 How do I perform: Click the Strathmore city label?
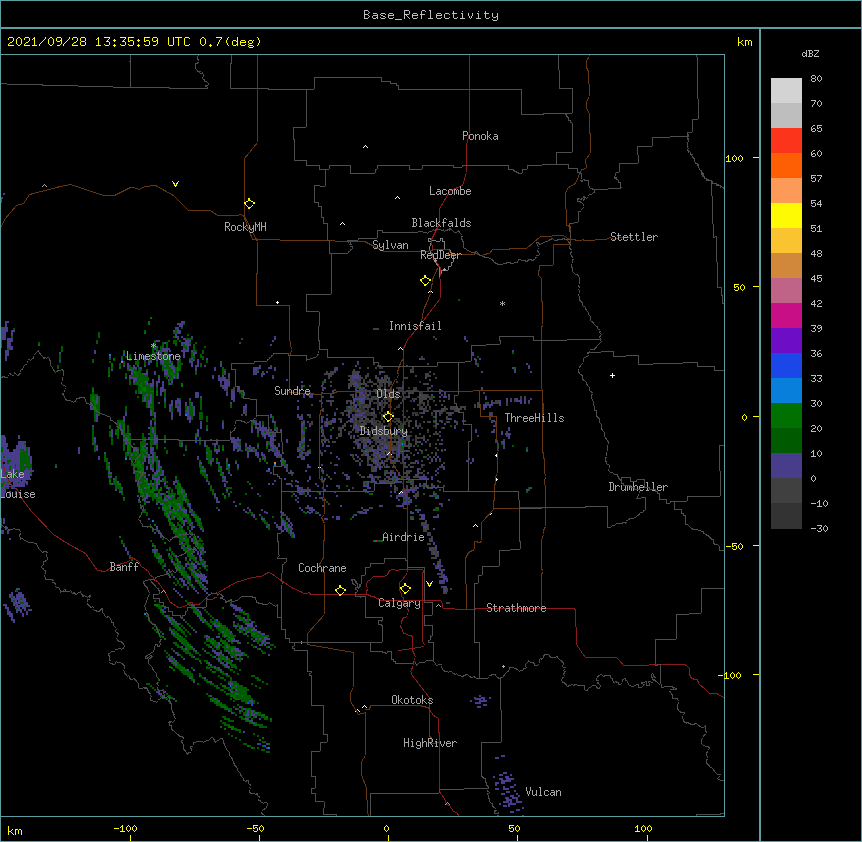click(516, 608)
